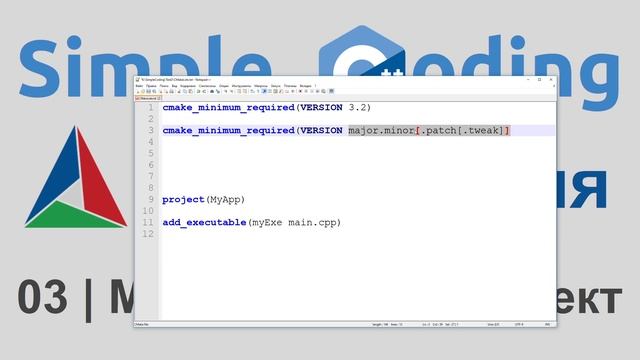Viewport: 640px width, 360px height.
Task: Click line number 3 in the margin
Action: [x=151, y=131]
